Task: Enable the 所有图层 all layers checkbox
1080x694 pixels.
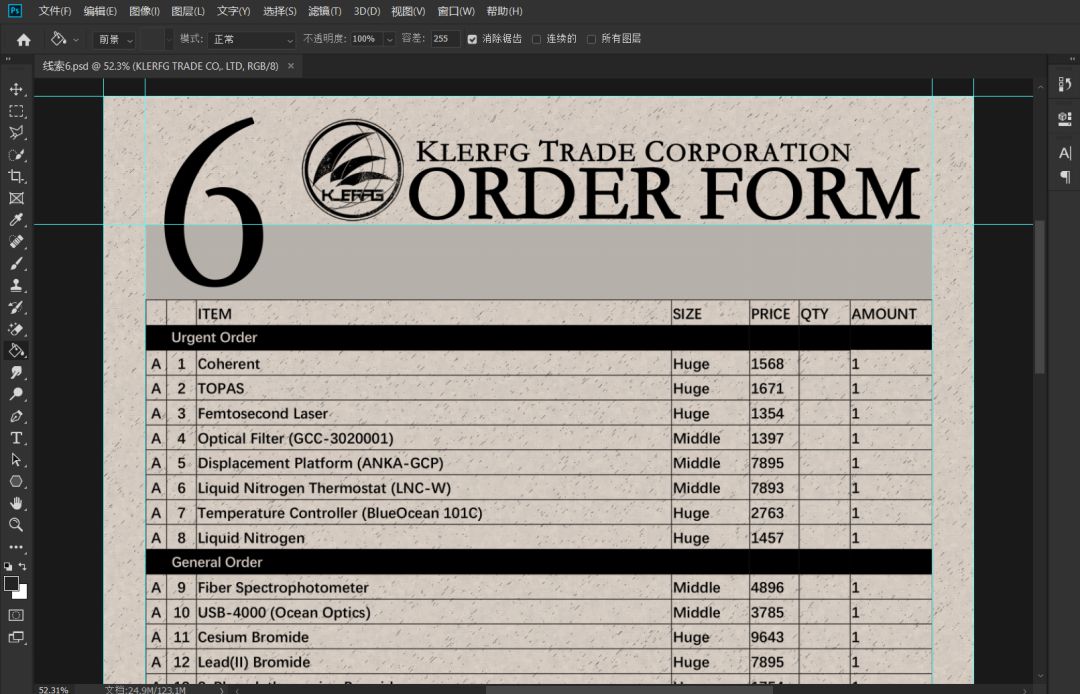Action: click(591, 39)
